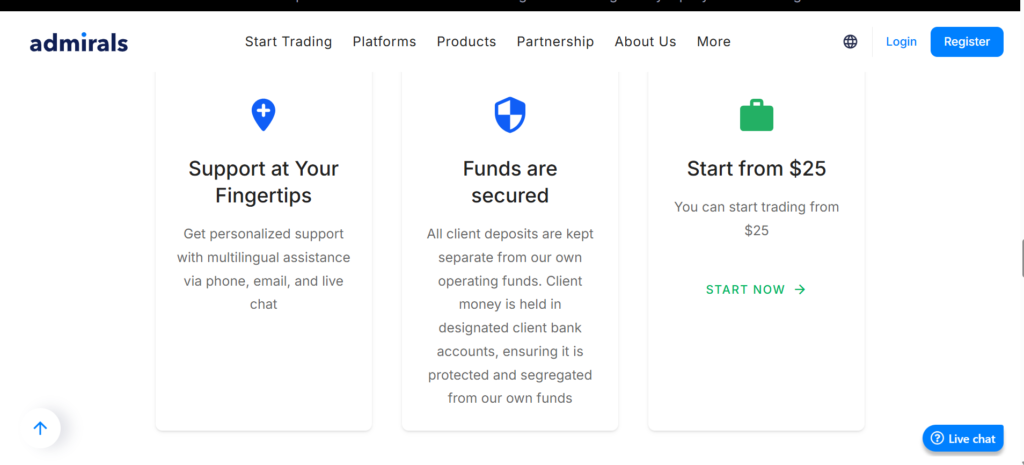Click the blue support location-pin icon
This screenshot has height=465, width=1024.
[x=263, y=114]
